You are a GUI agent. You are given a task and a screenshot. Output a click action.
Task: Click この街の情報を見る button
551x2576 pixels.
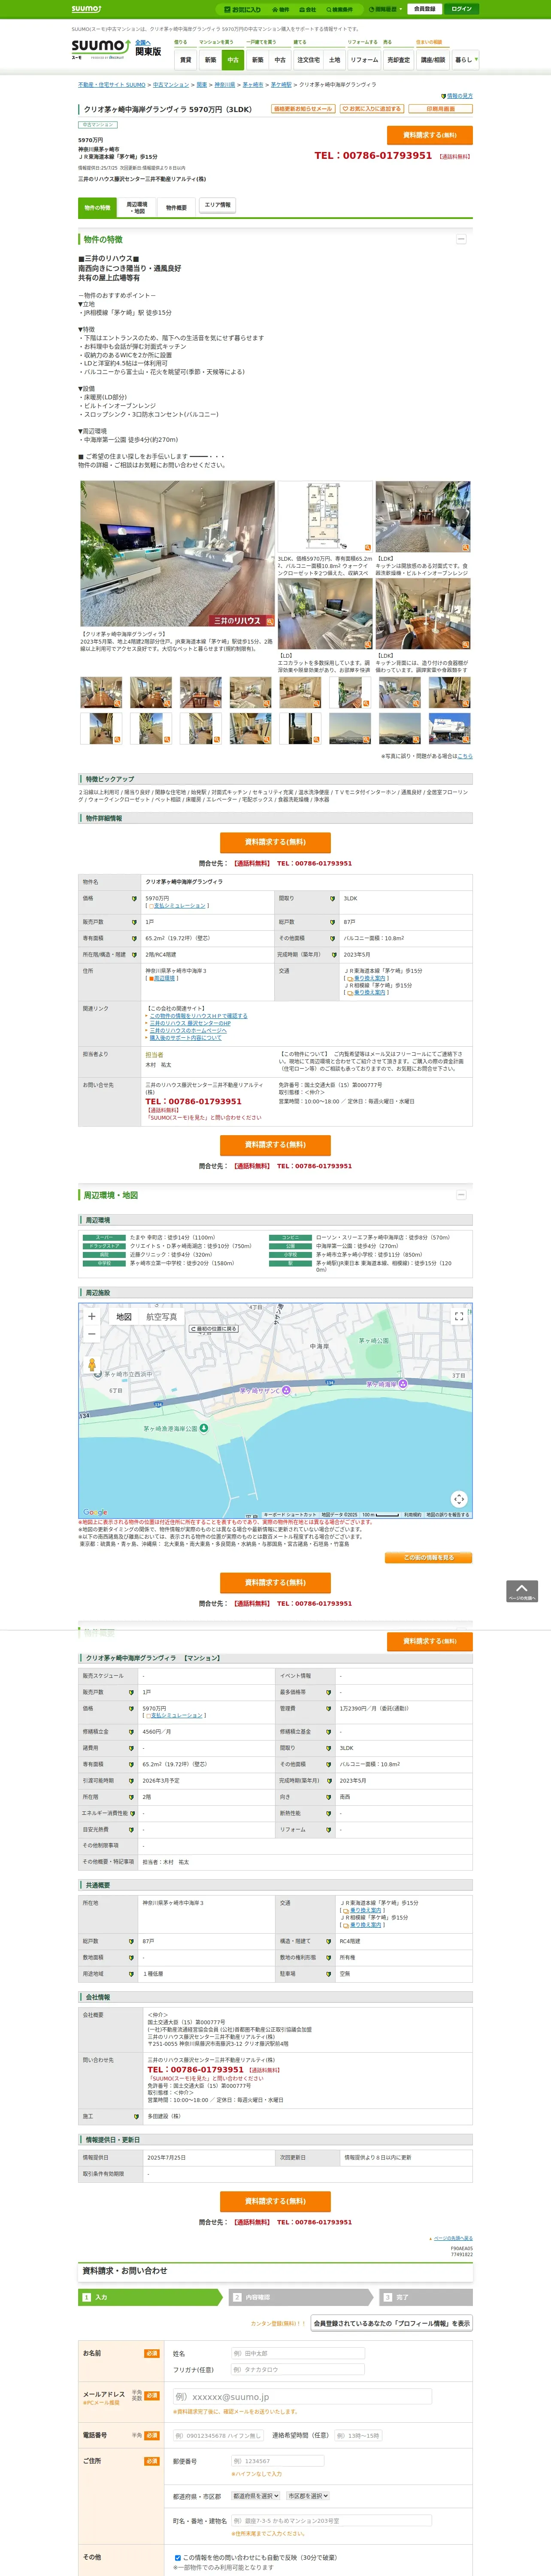428,1557
